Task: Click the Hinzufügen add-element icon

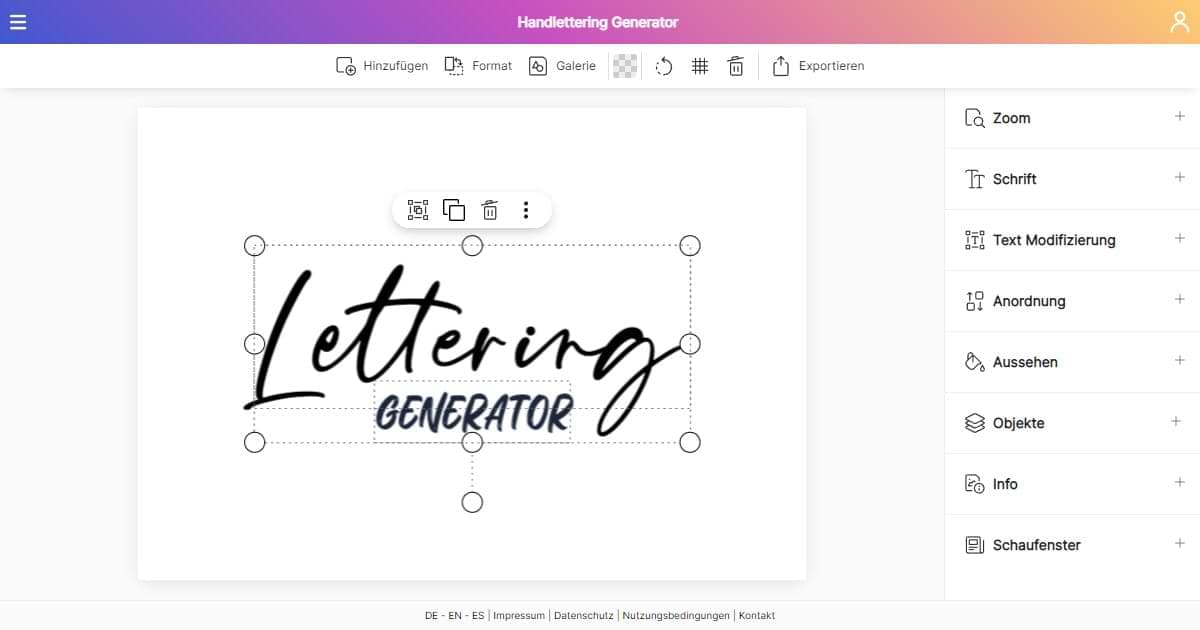Action: click(346, 66)
